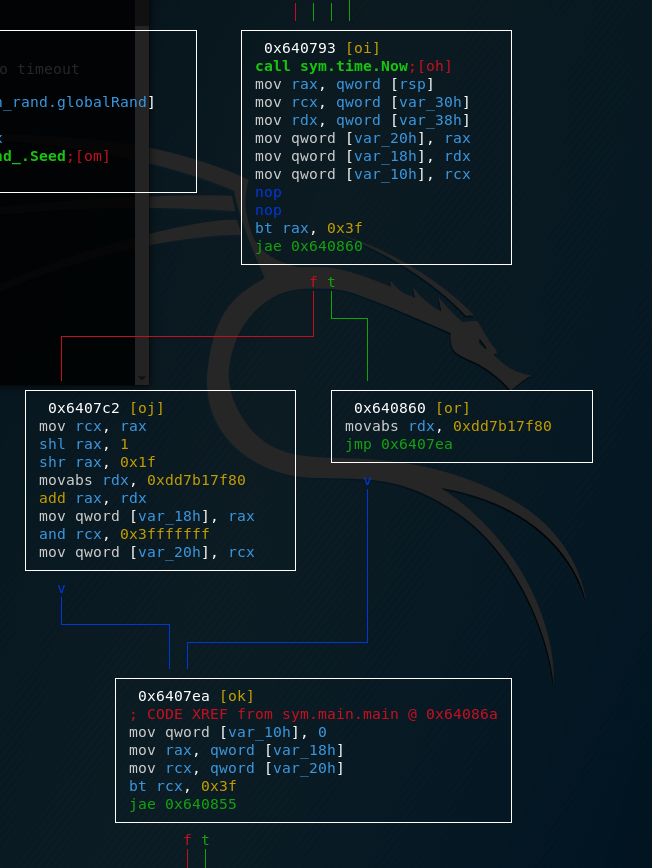The image size is (652, 868).
Task: Select the line mov qword [var_10h], rcx
Action: coord(363,174)
